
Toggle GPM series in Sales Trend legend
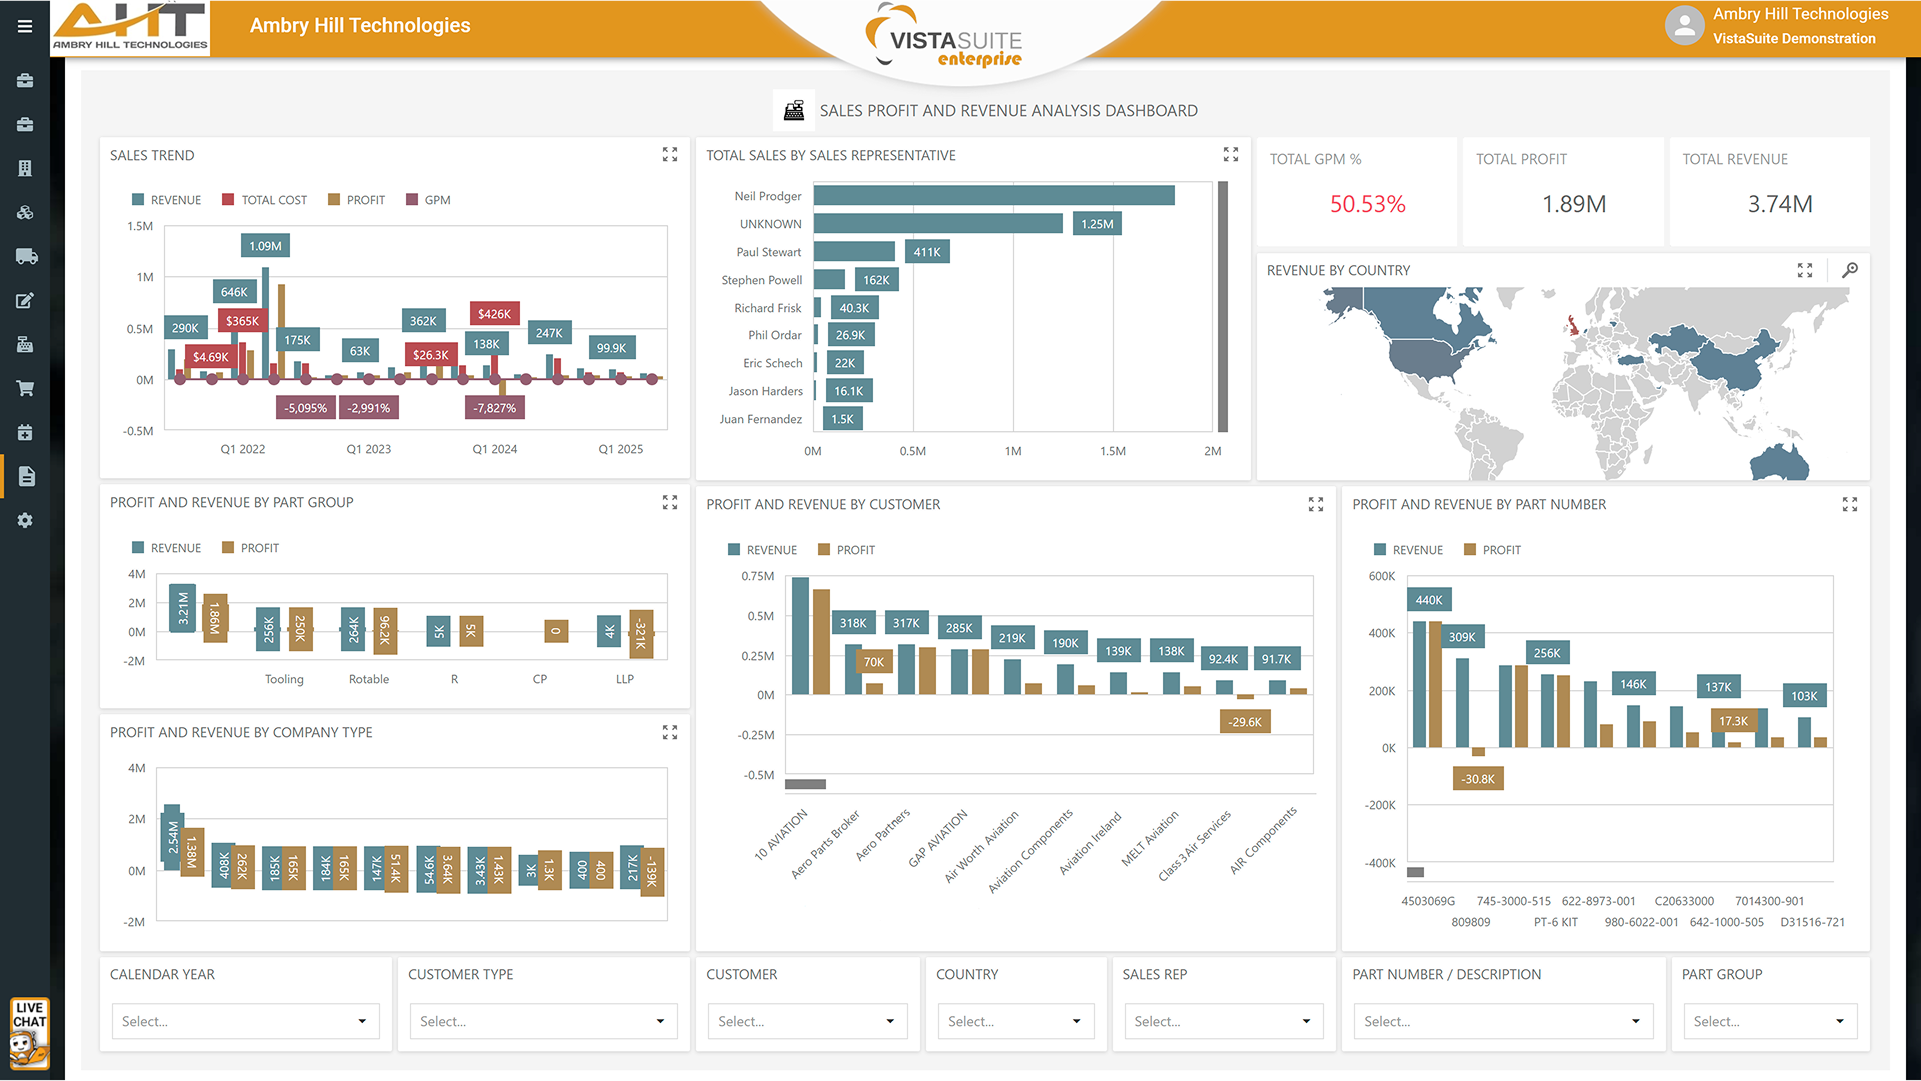coord(429,200)
